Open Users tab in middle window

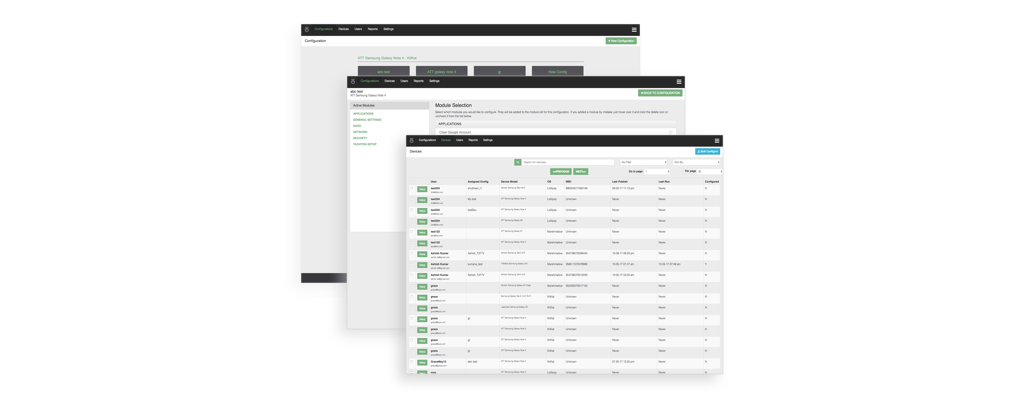point(404,82)
